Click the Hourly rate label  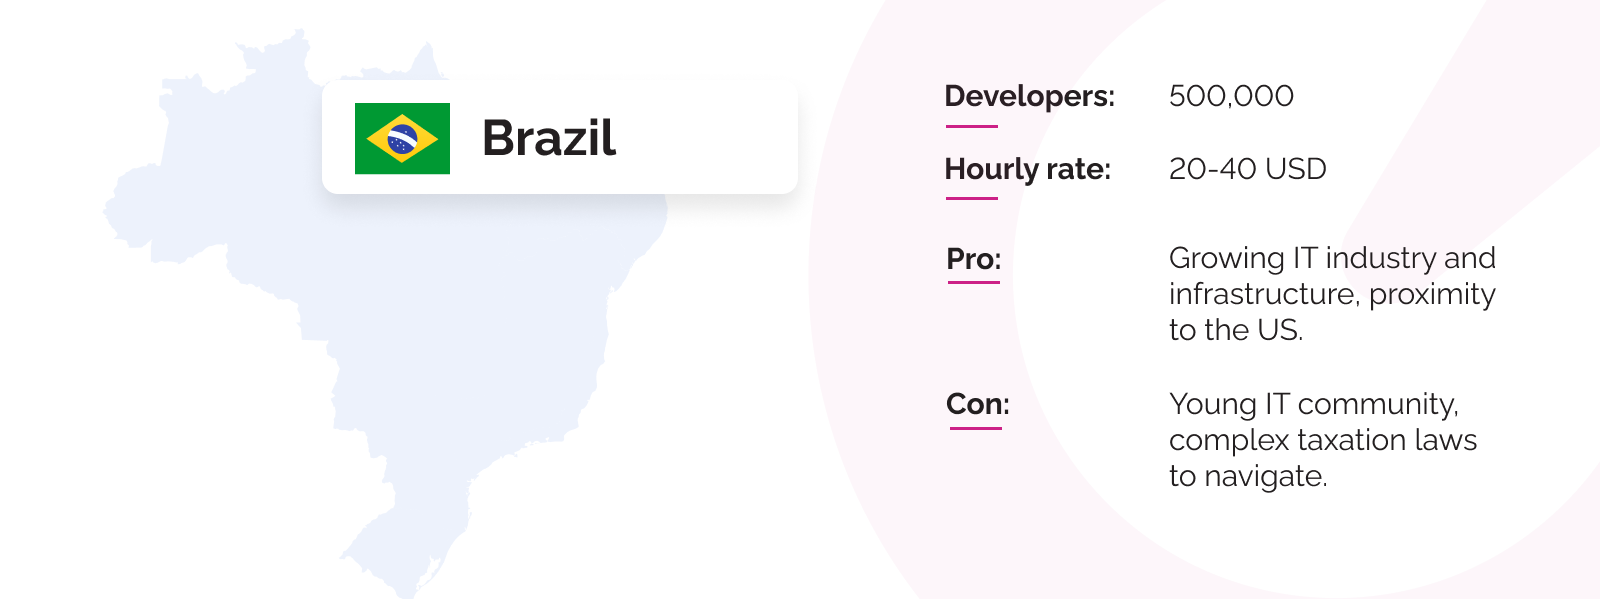point(1028,169)
